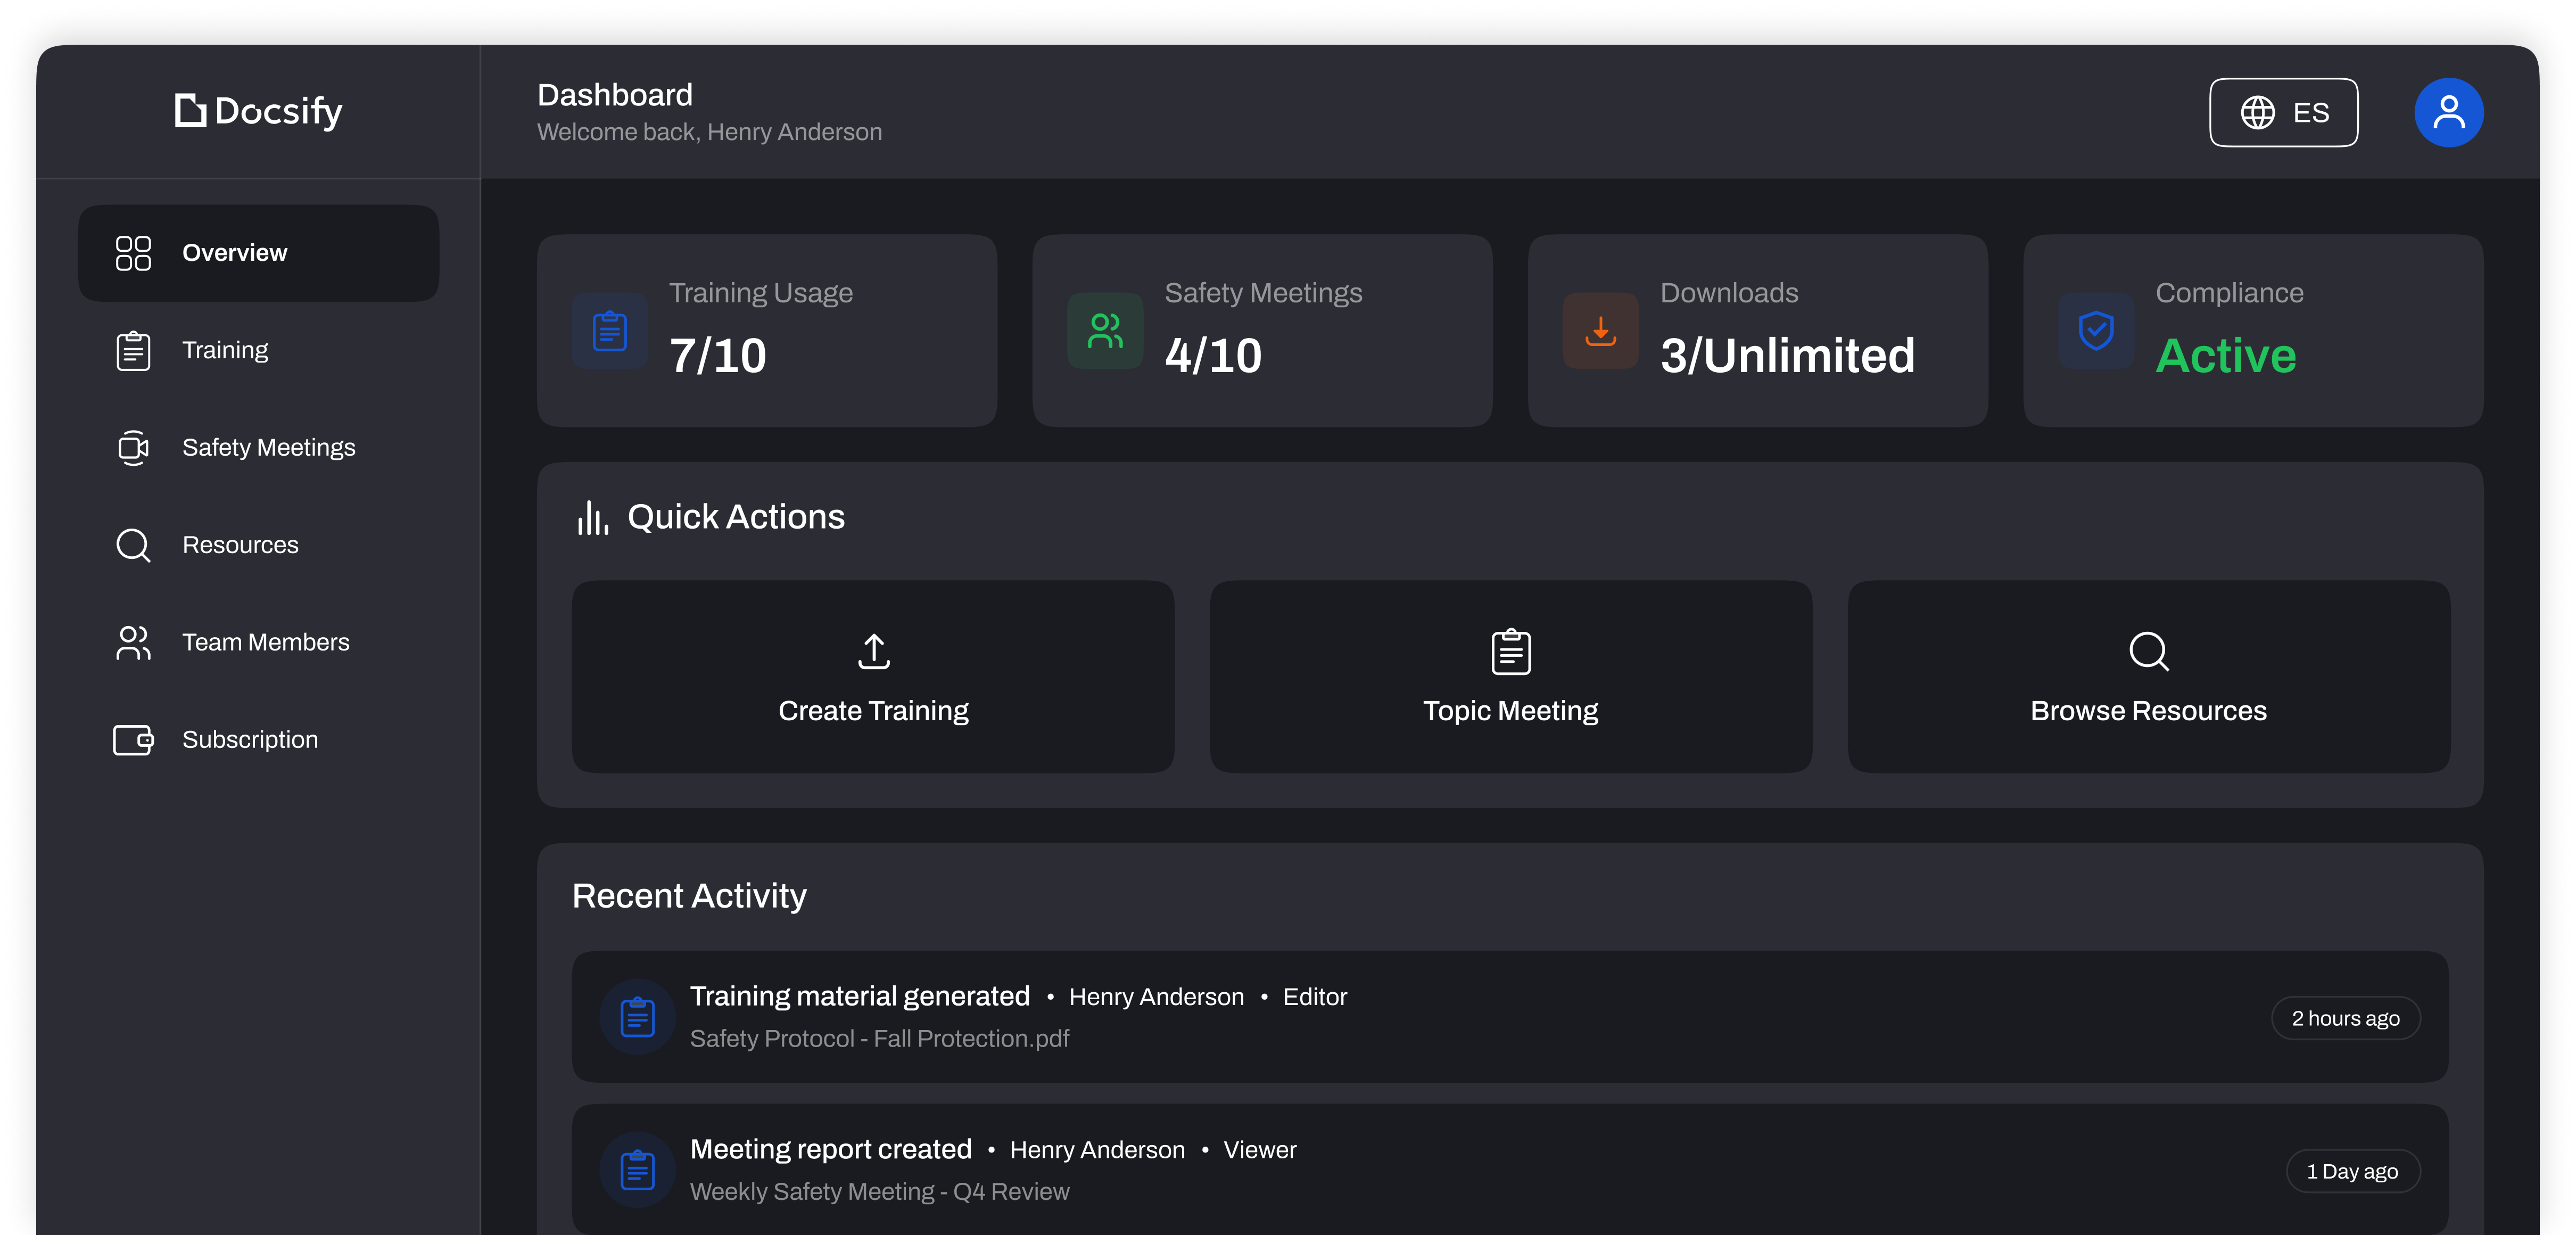Click Browse Resources quick action
Viewport: 2576px width, 1235px height.
2148,677
